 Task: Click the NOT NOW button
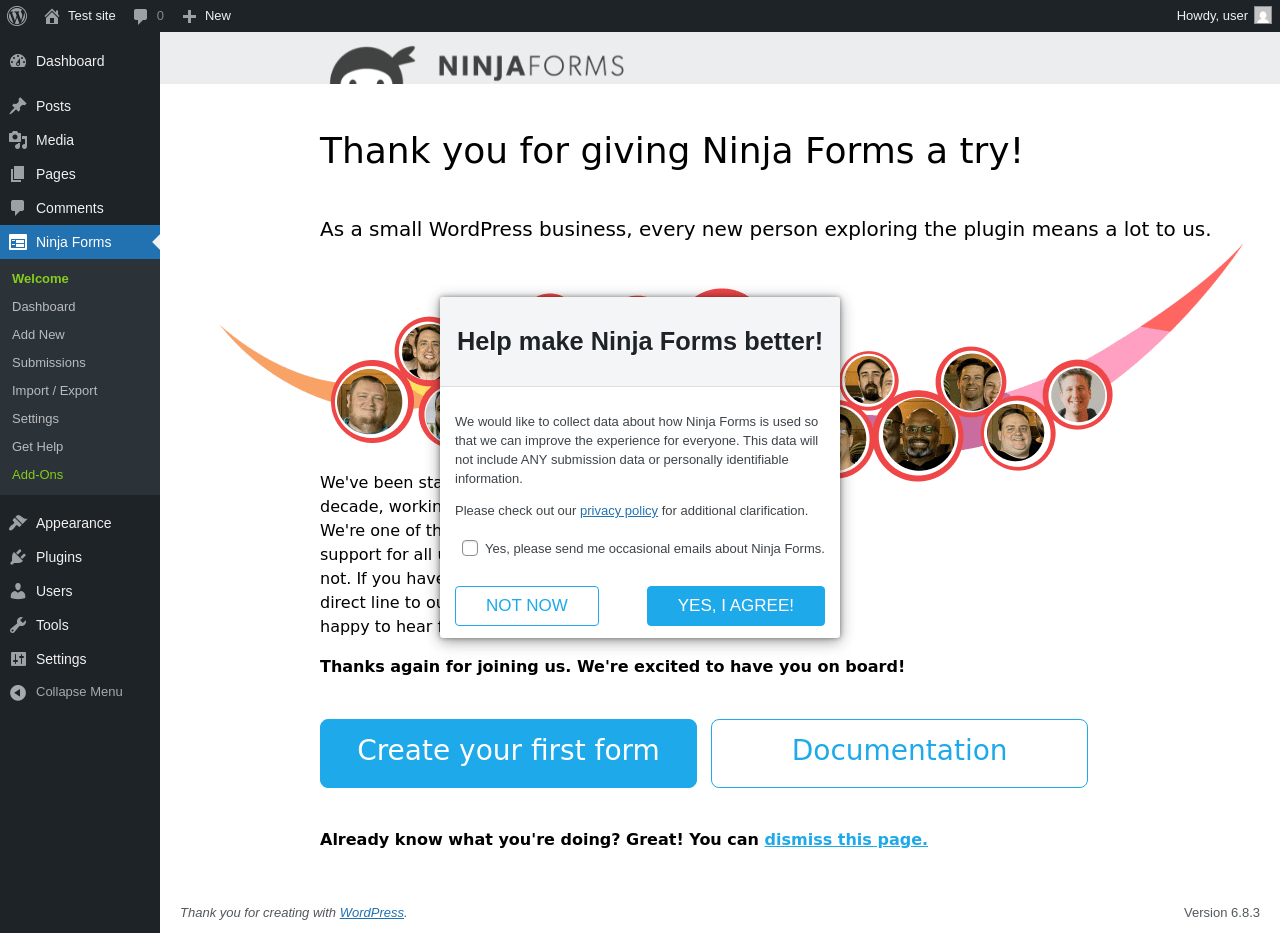(x=527, y=606)
